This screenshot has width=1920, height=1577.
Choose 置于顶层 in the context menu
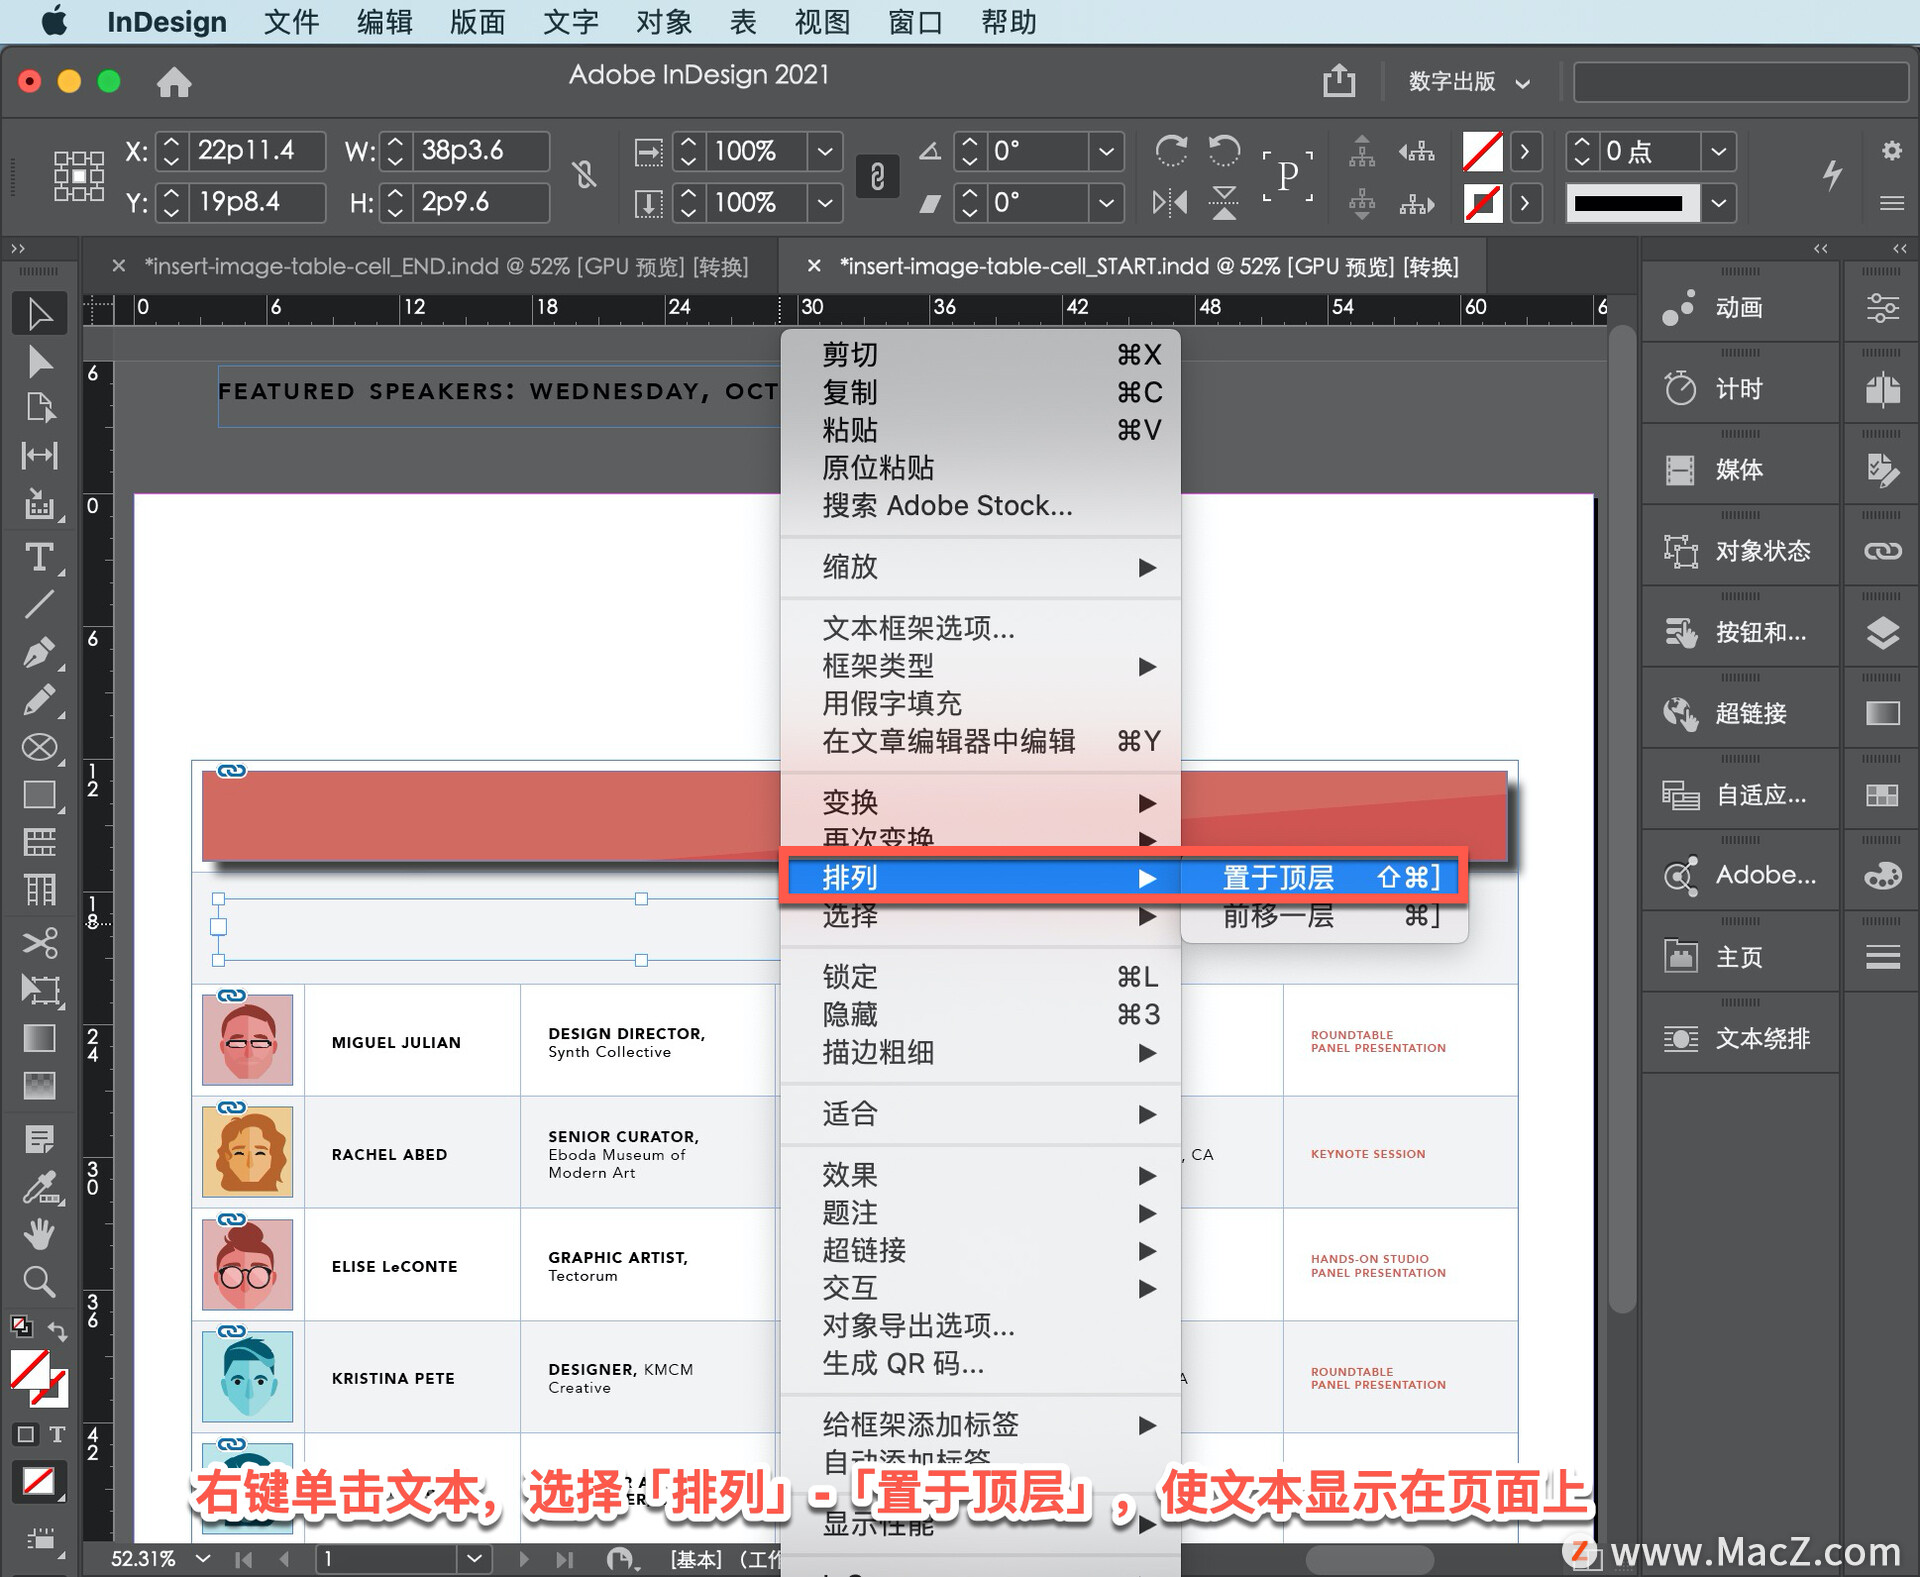(x=1278, y=877)
